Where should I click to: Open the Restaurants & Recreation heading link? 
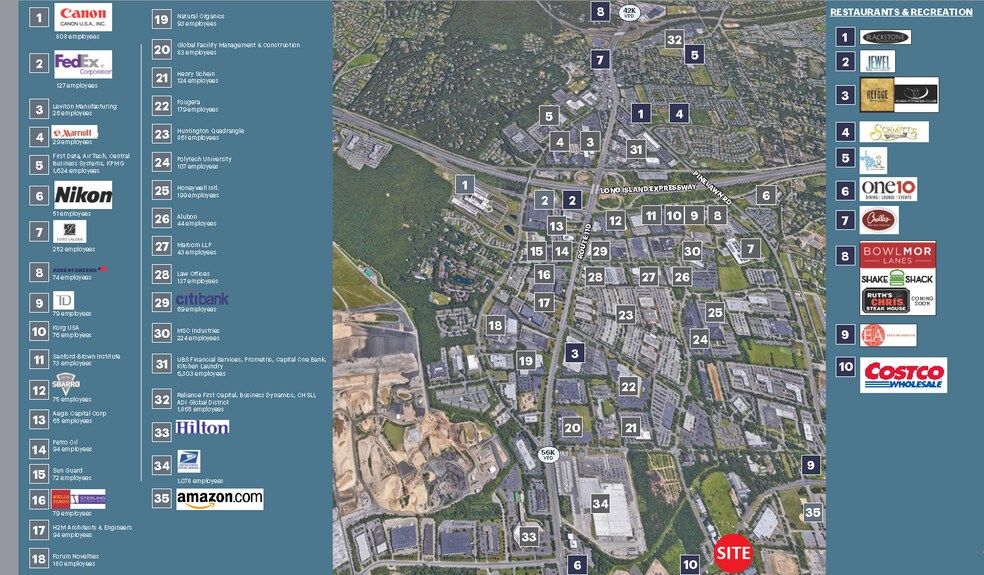click(901, 12)
